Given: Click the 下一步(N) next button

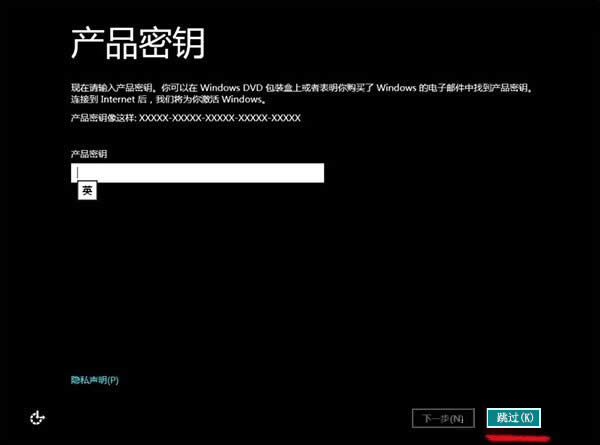Looking at the screenshot, I should pyautogui.click(x=443, y=418).
